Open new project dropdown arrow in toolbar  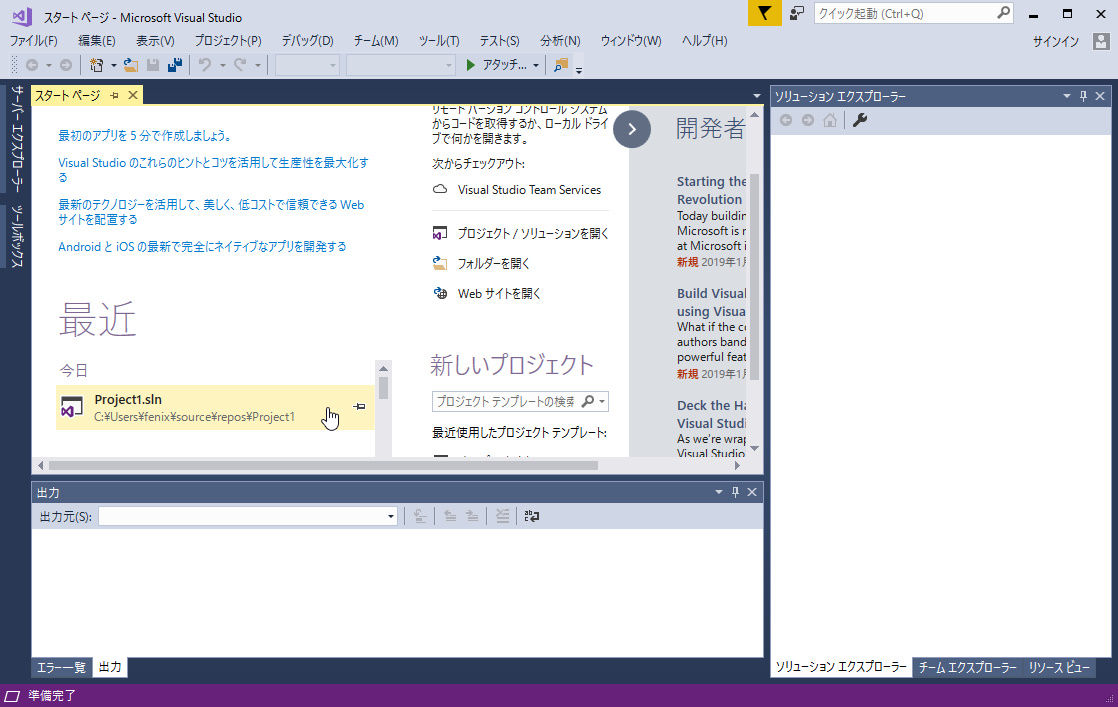pos(113,66)
